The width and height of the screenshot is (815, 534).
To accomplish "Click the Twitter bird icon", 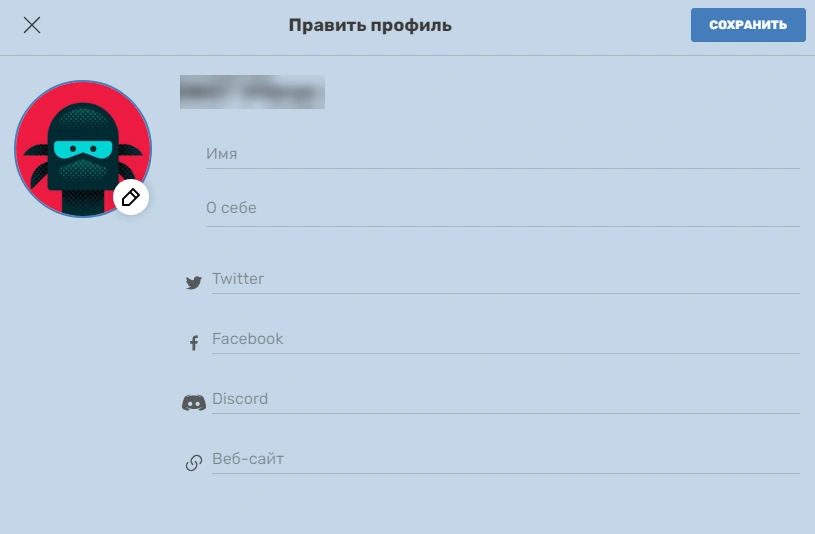I will (x=194, y=282).
